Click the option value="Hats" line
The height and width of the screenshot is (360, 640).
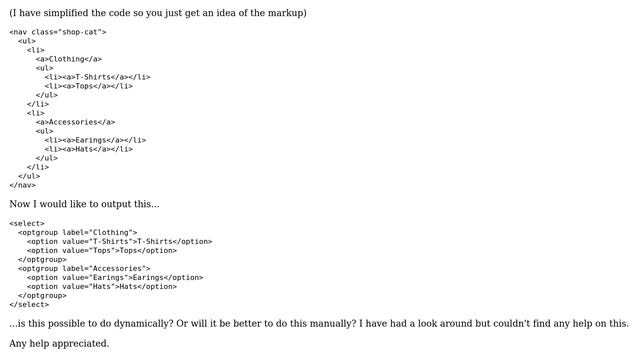[x=102, y=286]
